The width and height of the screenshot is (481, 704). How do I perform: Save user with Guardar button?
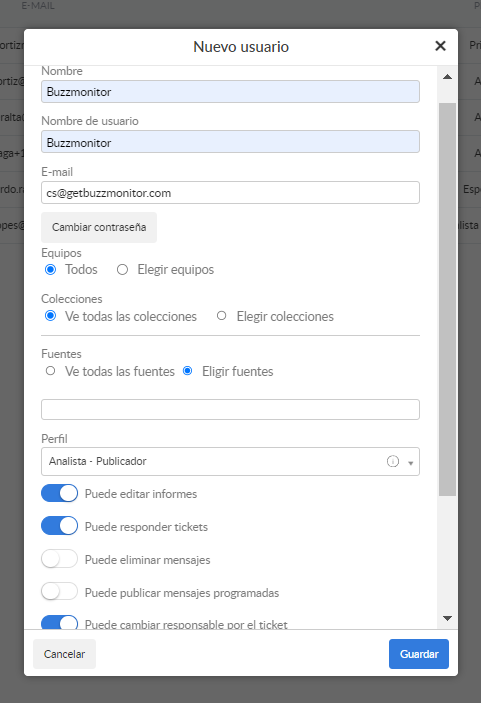click(x=419, y=654)
